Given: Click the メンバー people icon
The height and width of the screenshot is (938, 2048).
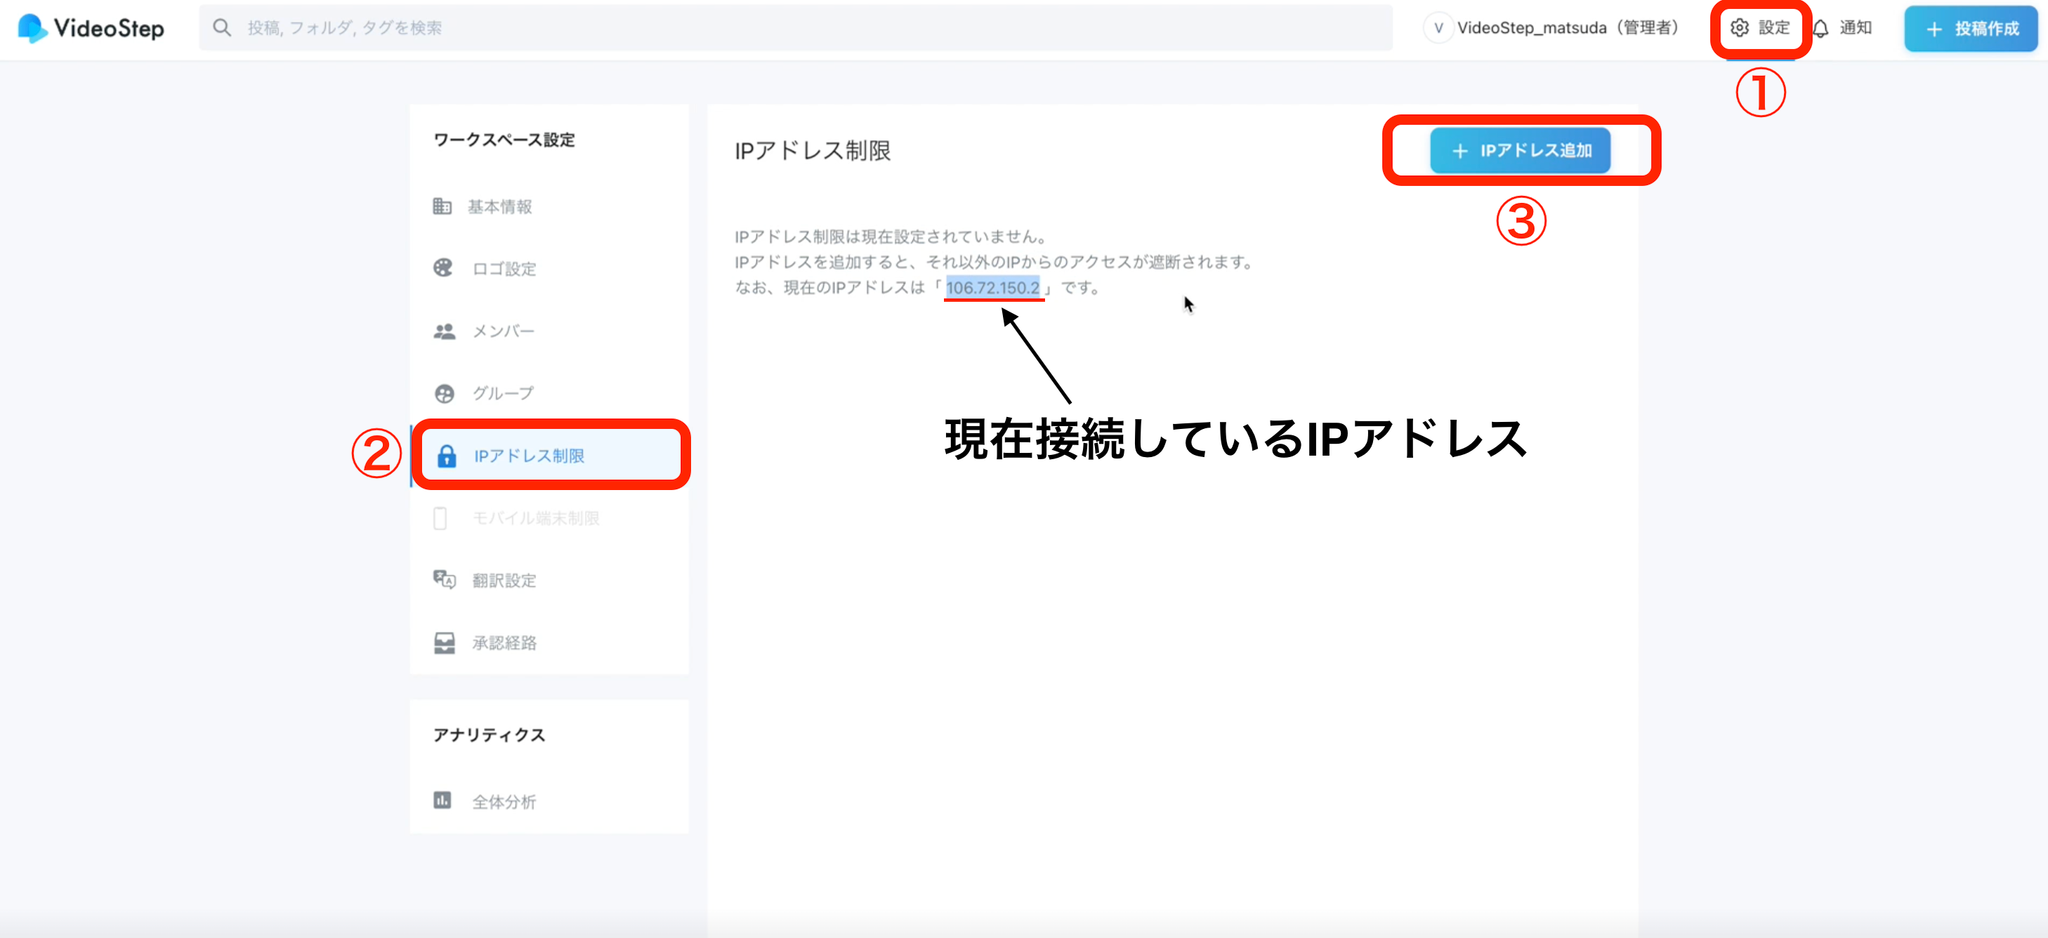Looking at the screenshot, I should pos(444,331).
